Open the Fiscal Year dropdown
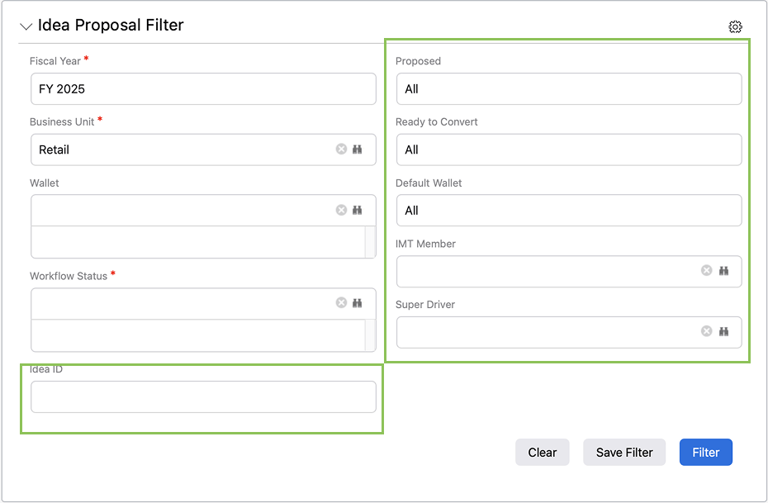This screenshot has height=503, width=768. tap(203, 89)
